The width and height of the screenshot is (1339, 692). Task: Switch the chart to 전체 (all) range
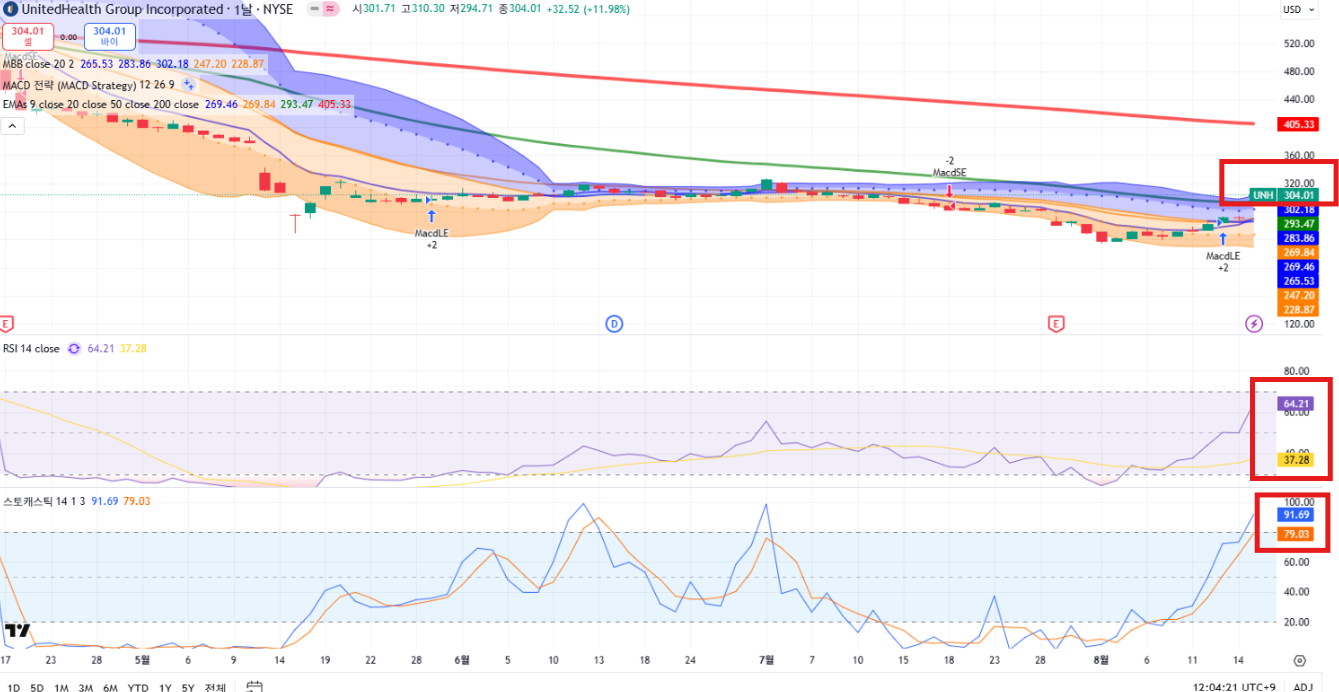(x=215, y=687)
